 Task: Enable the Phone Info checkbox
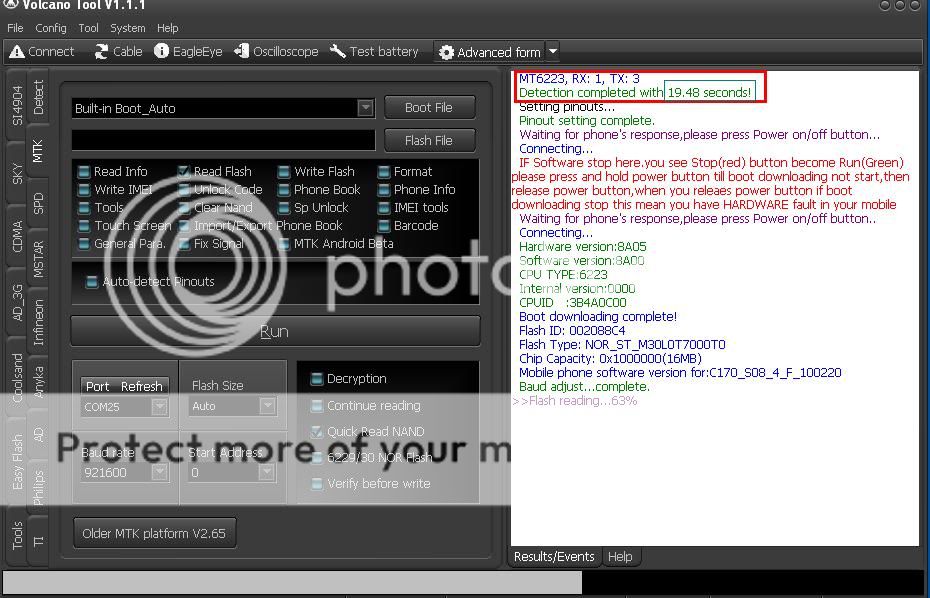point(384,190)
